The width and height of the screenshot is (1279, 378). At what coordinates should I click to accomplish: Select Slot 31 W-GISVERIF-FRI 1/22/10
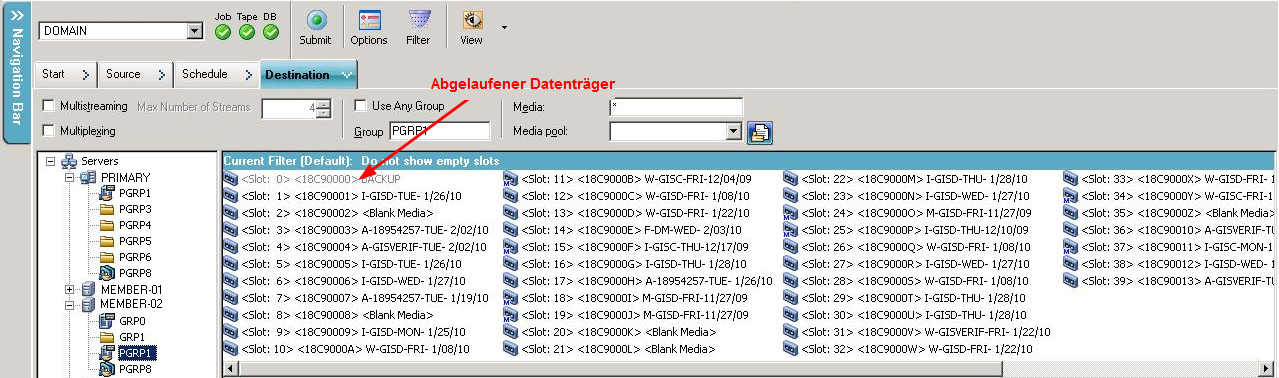925,332
